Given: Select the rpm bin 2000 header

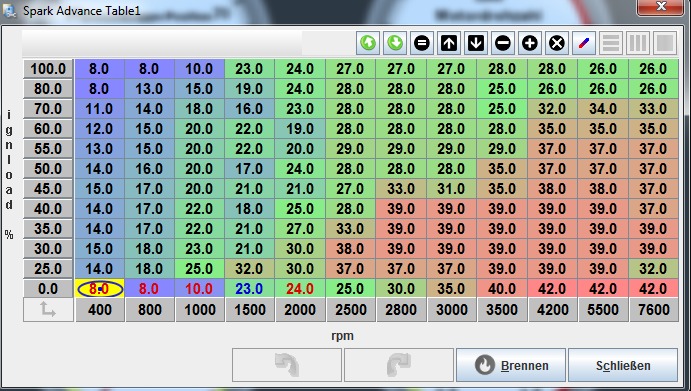Looking at the screenshot, I should pos(300,309).
